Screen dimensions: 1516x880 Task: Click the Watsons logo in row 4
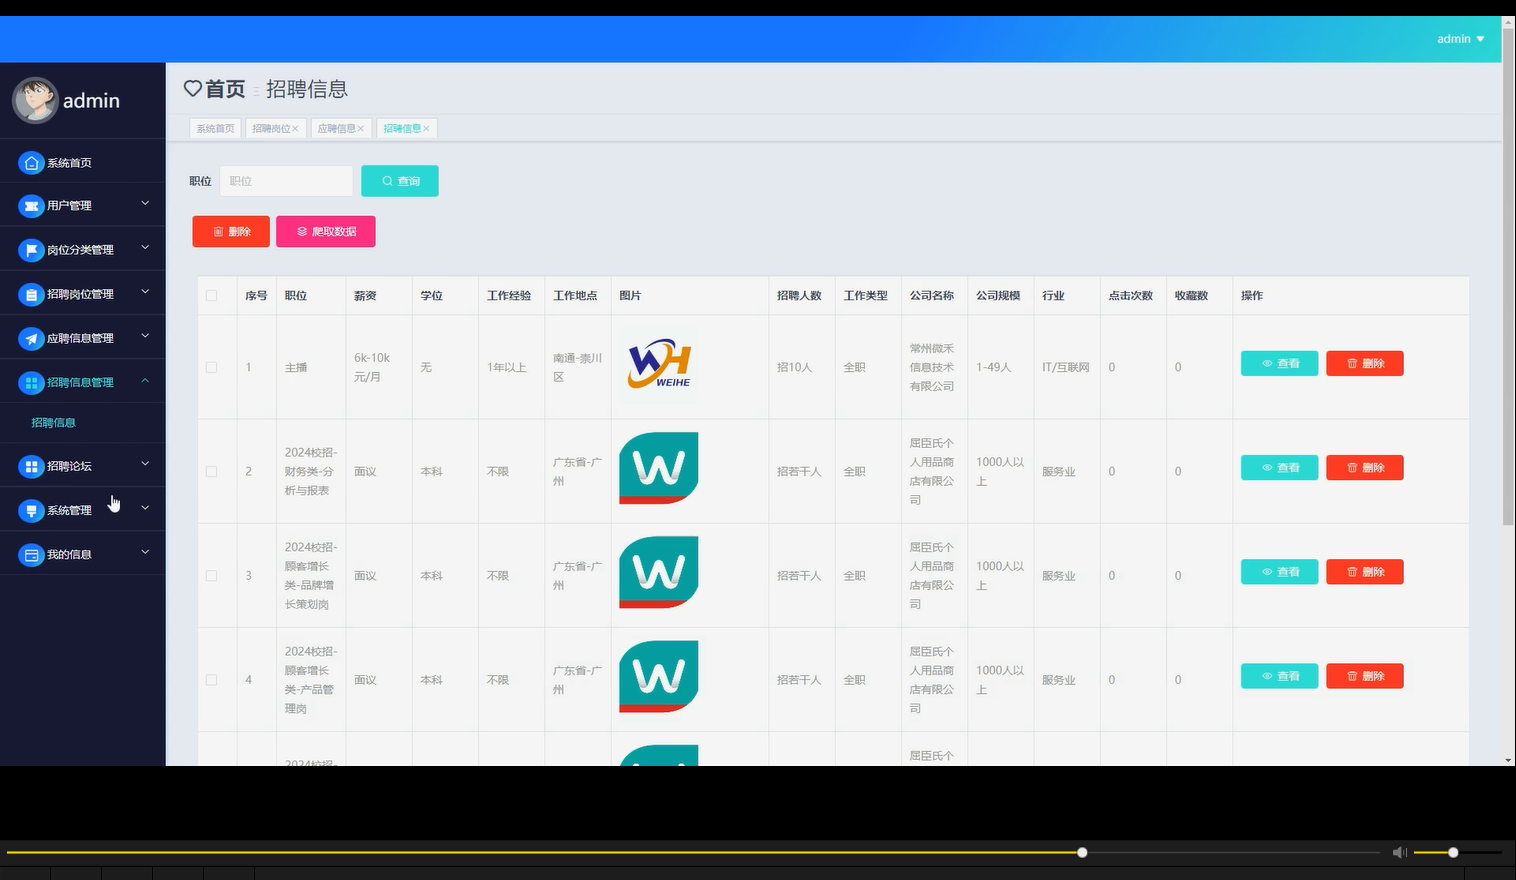pyautogui.click(x=659, y=675)
